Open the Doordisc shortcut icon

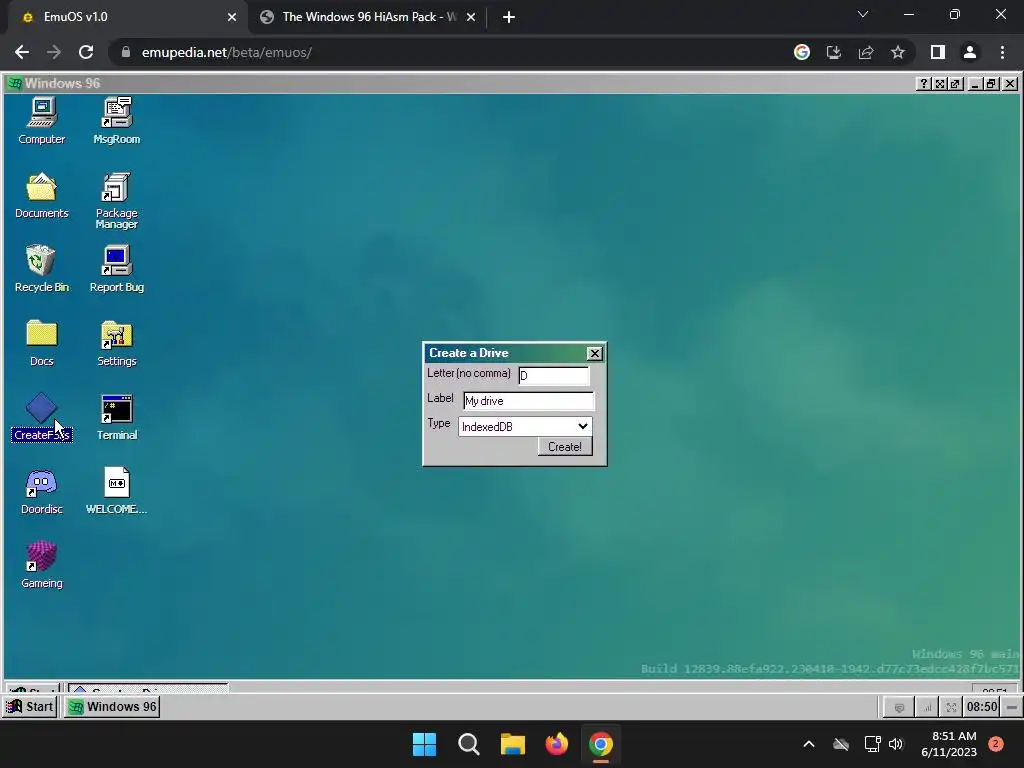pyautogui.click(x=42, y=490)
